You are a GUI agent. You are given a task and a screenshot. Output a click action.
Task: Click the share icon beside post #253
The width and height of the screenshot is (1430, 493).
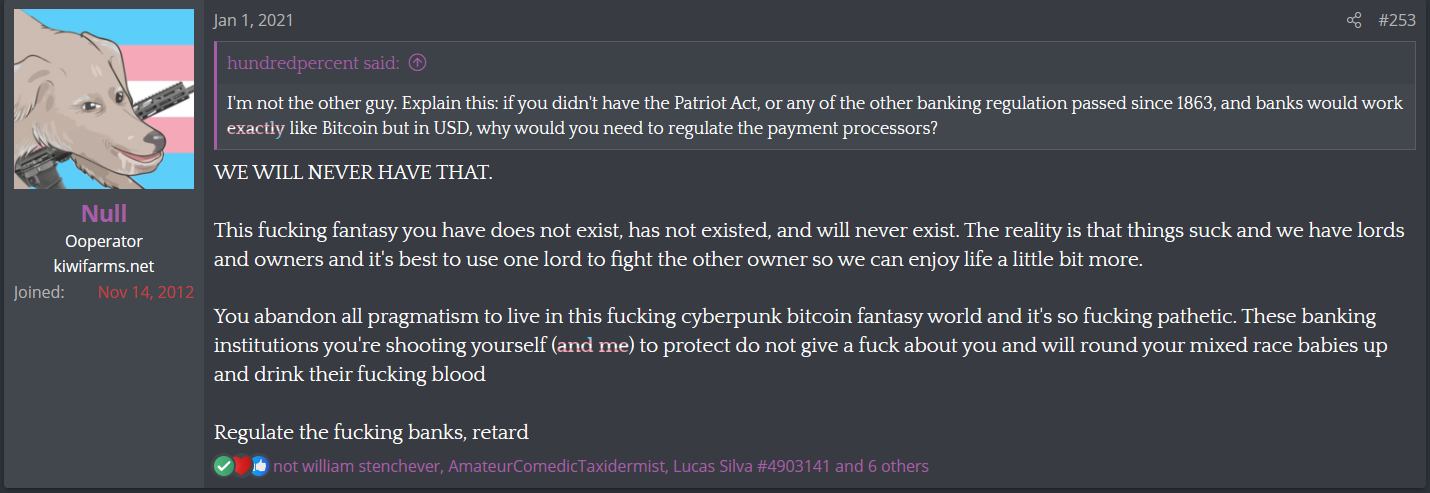[x=1354, y=21]
